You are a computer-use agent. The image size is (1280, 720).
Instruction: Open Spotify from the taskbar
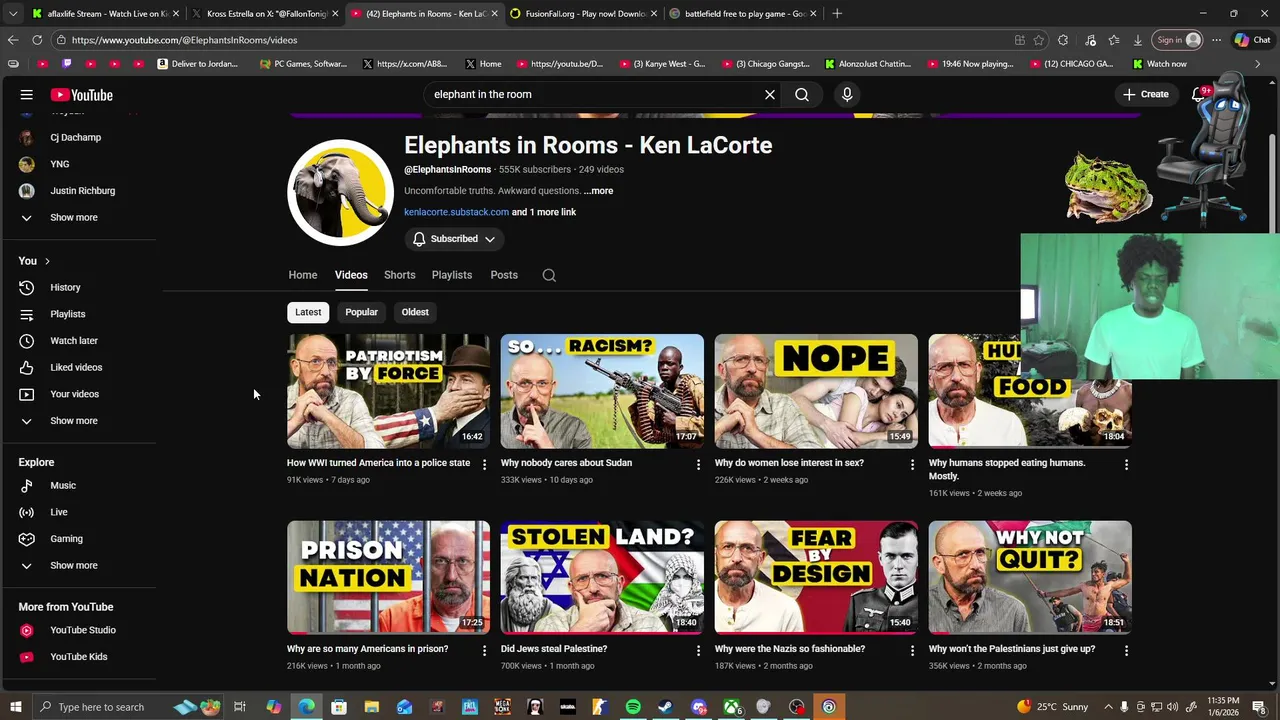pos(633,707)
